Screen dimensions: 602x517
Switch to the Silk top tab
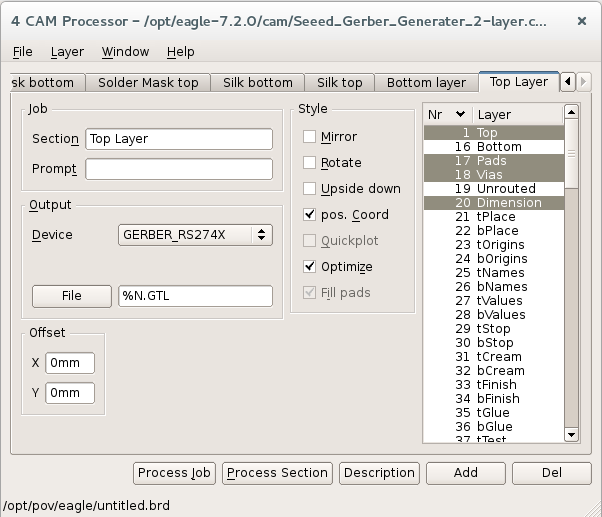coord(339,83)
